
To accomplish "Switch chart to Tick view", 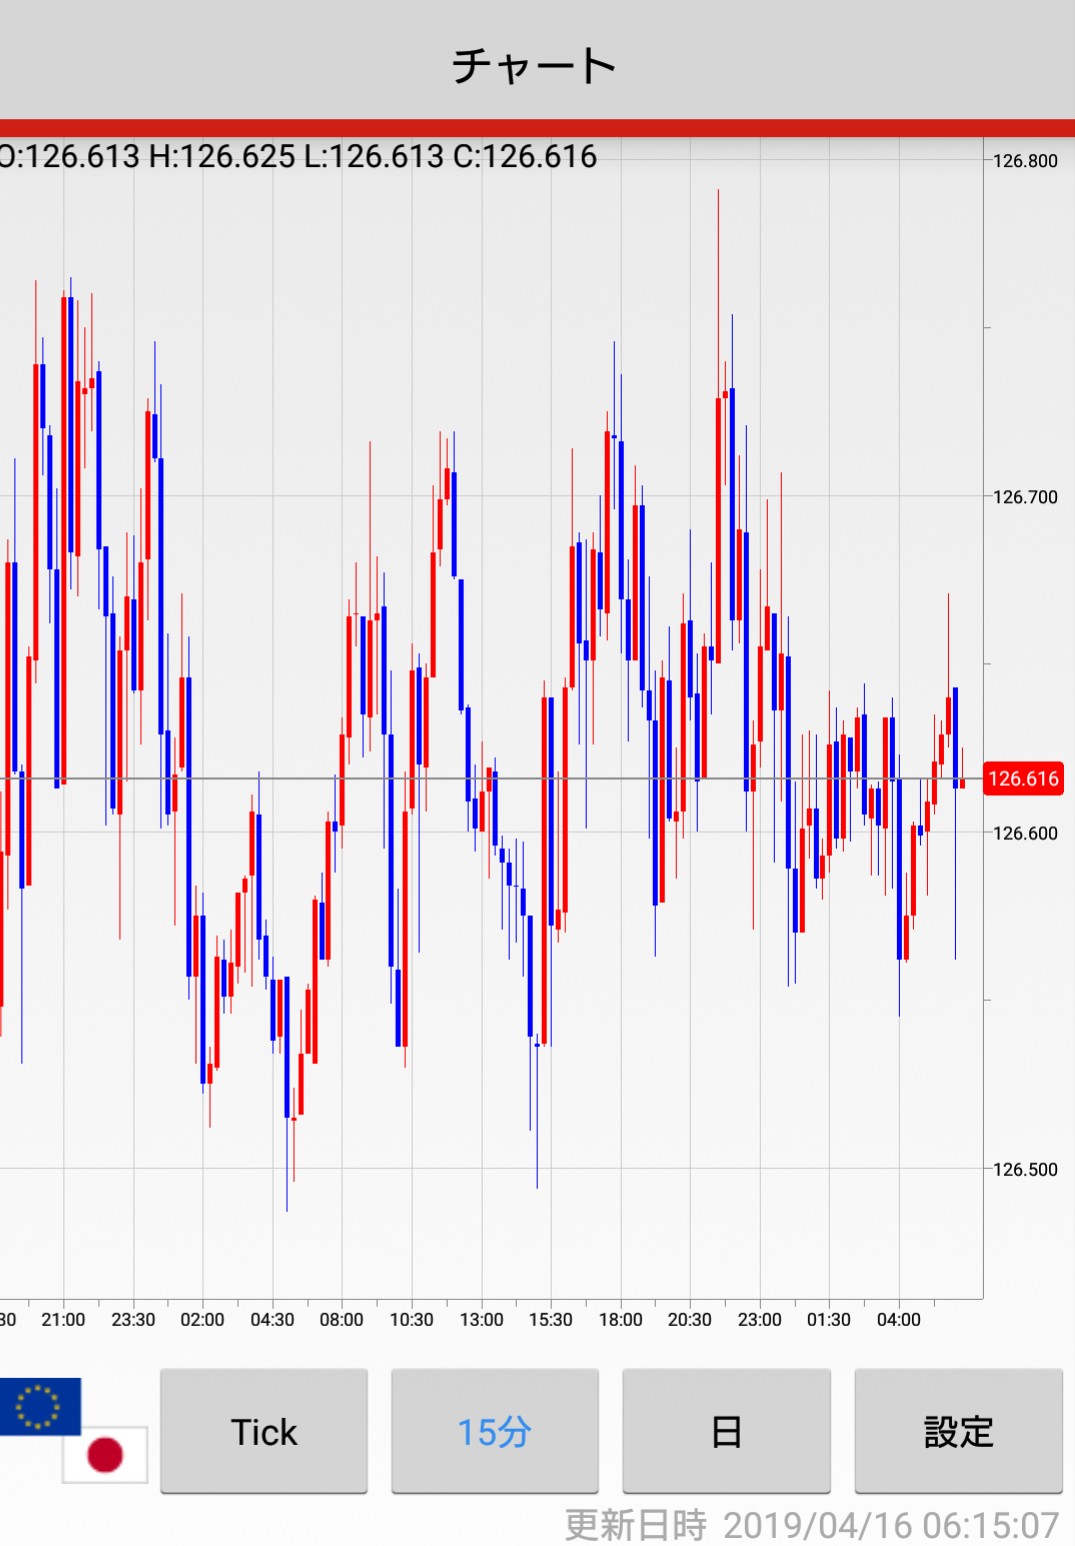I will tap(264, 1432).
